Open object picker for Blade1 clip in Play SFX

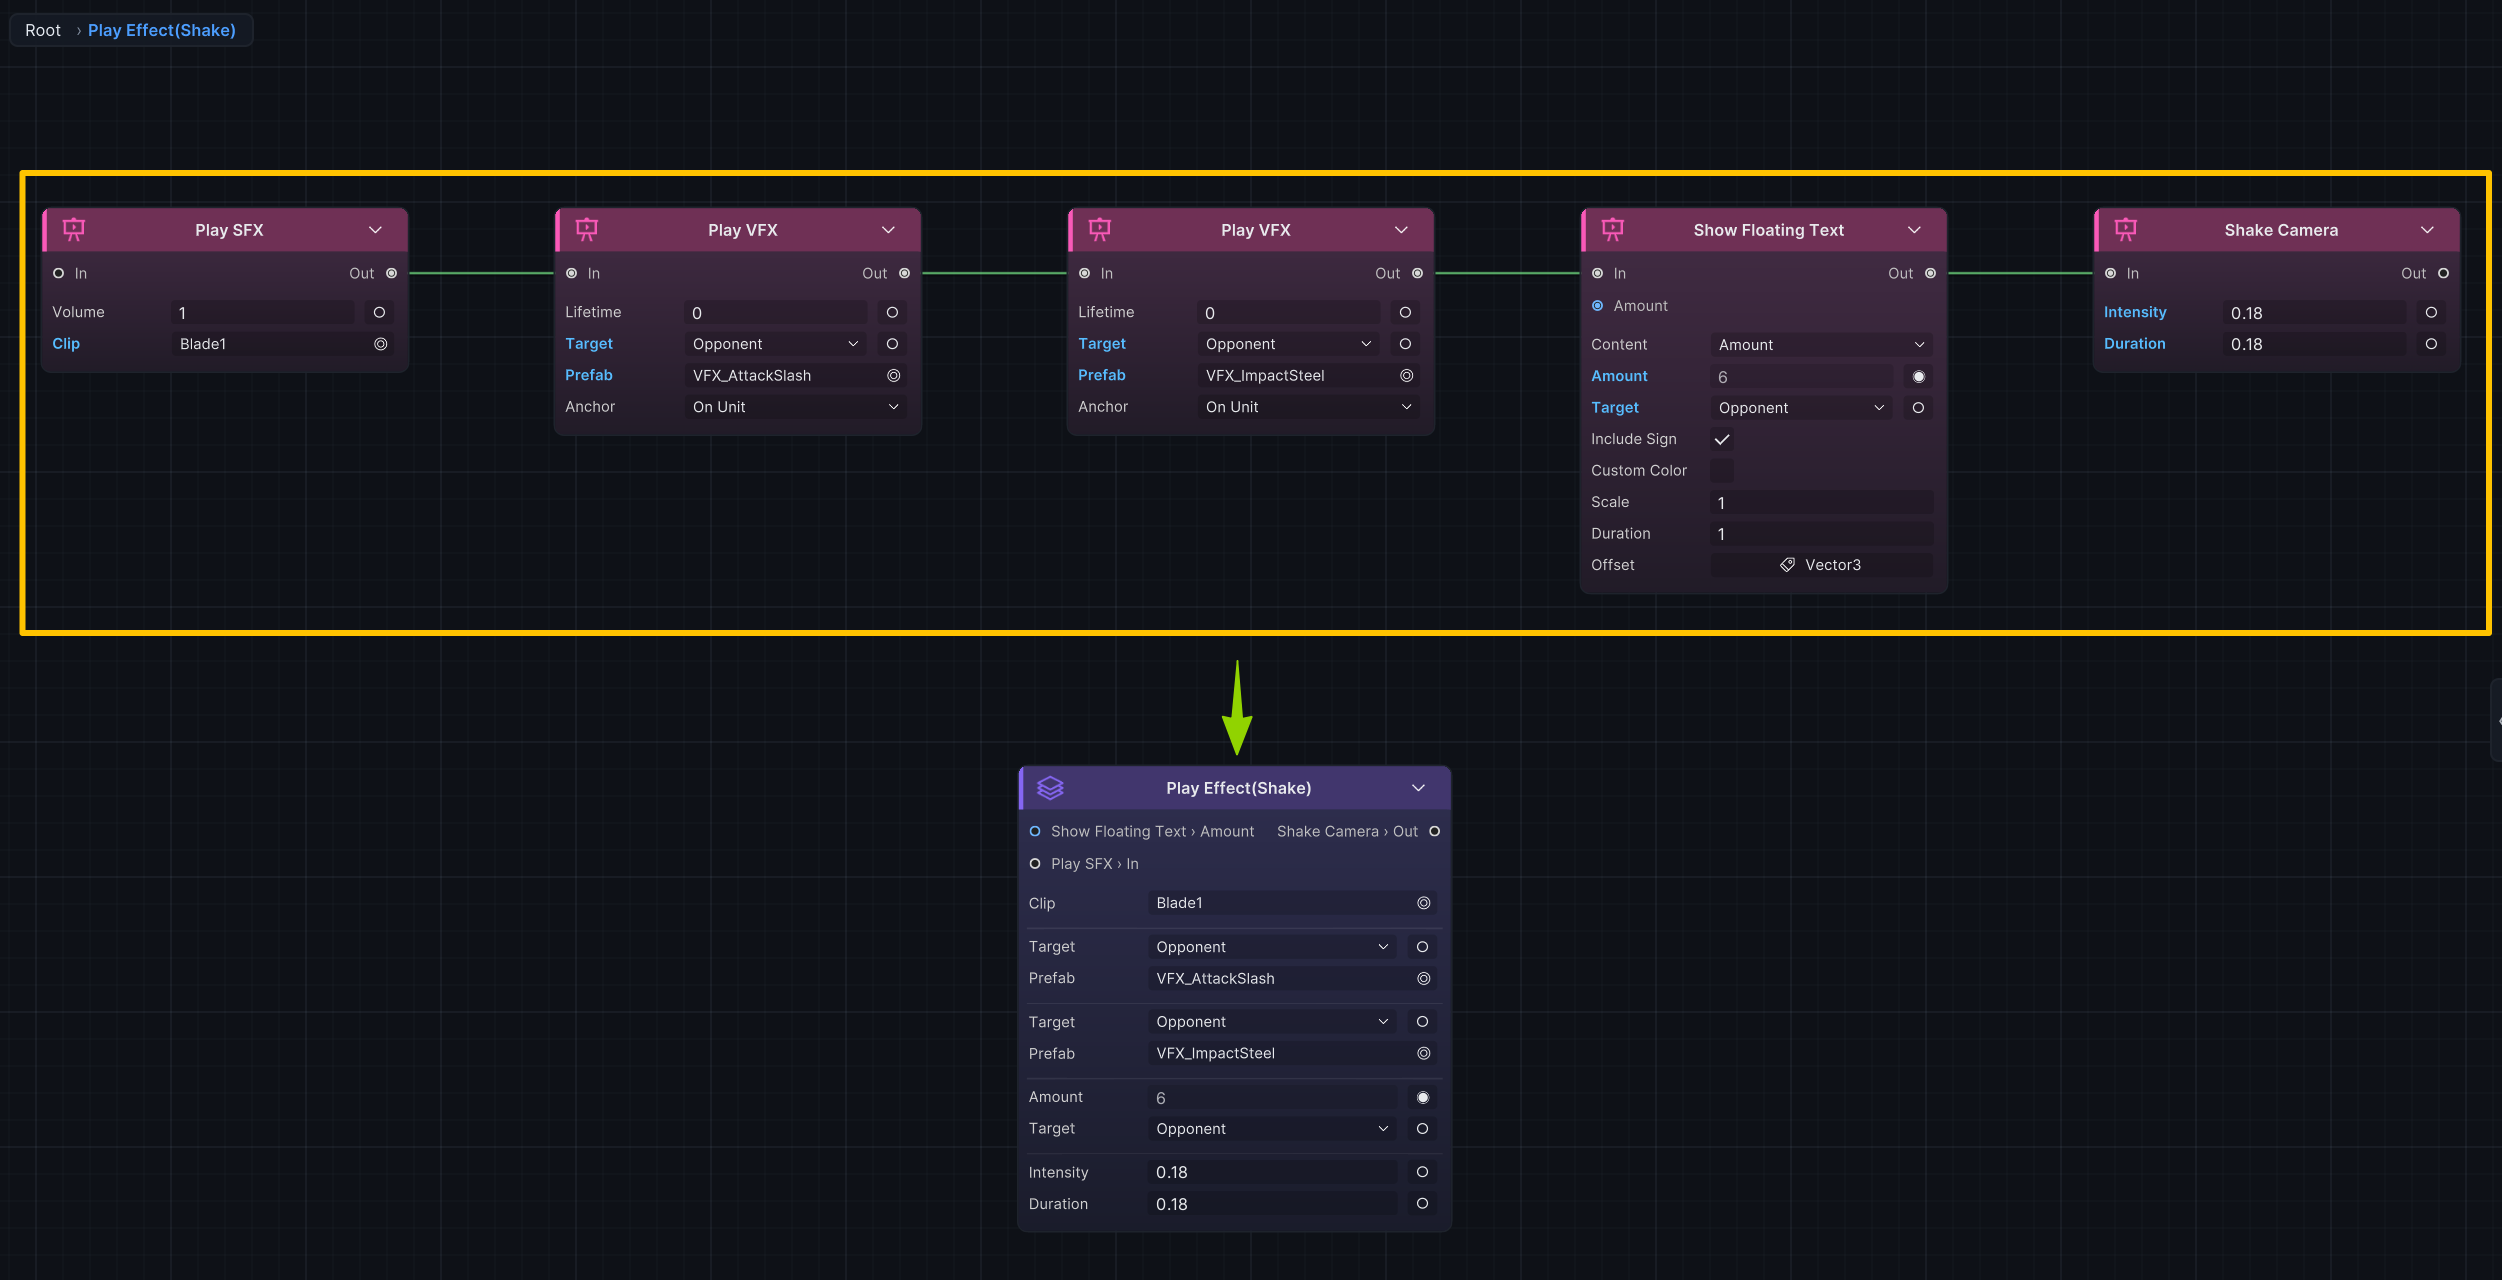[x=381, y=344]
